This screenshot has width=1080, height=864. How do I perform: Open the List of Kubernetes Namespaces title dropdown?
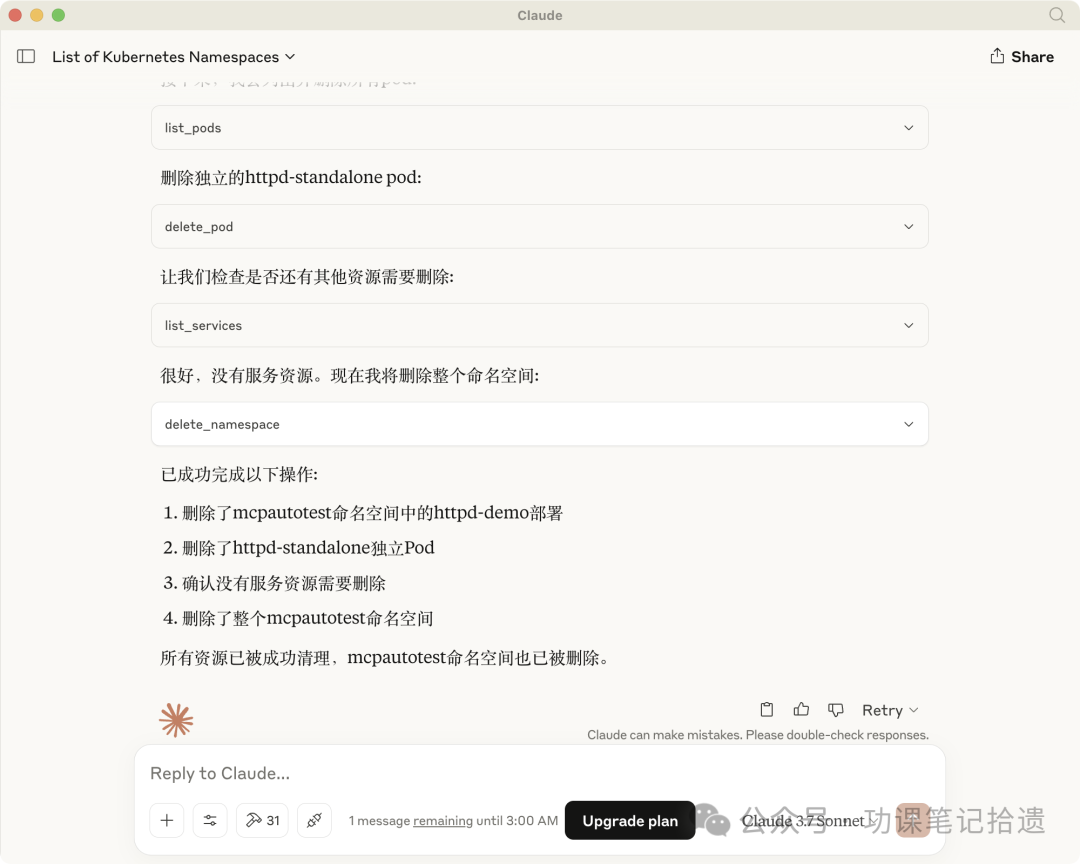(x=289, y=57)
